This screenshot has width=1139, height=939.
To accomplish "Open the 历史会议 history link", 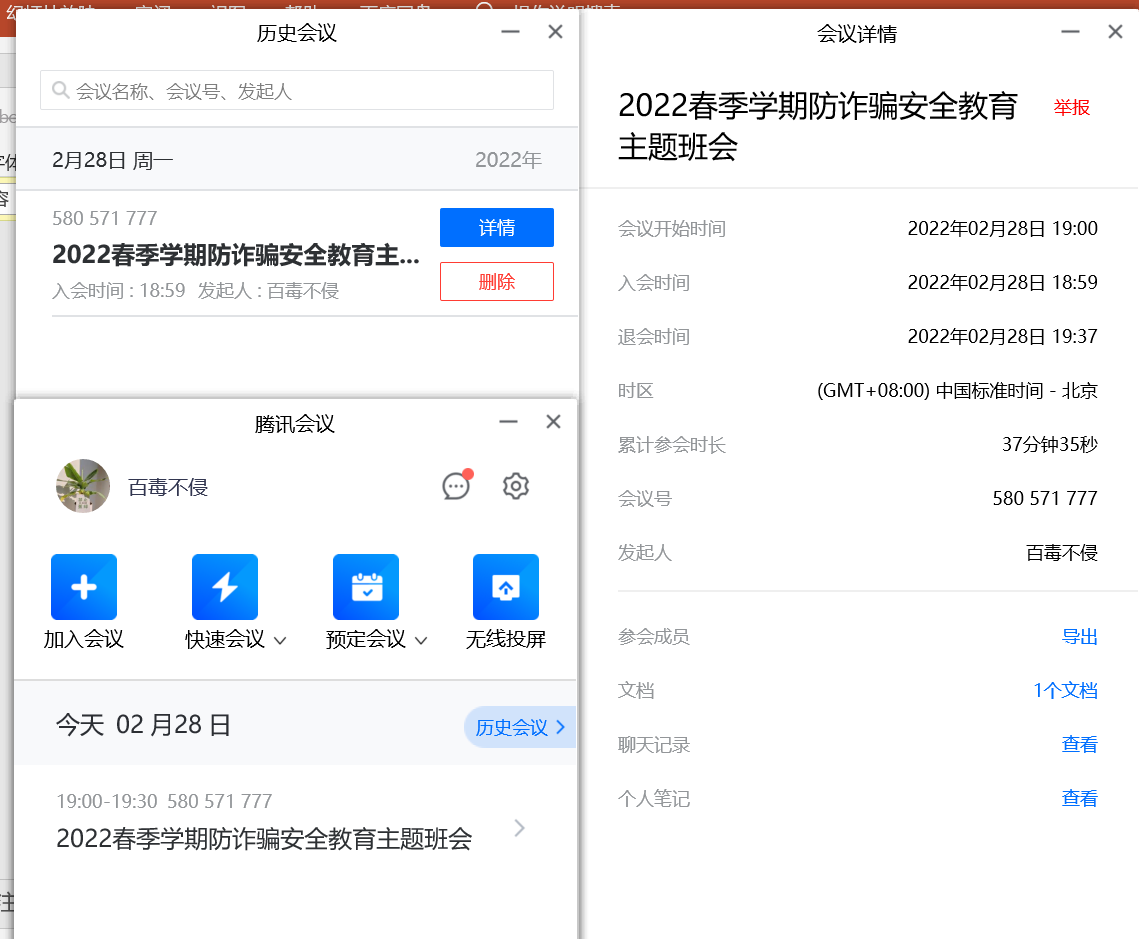I will pos(519,727).
